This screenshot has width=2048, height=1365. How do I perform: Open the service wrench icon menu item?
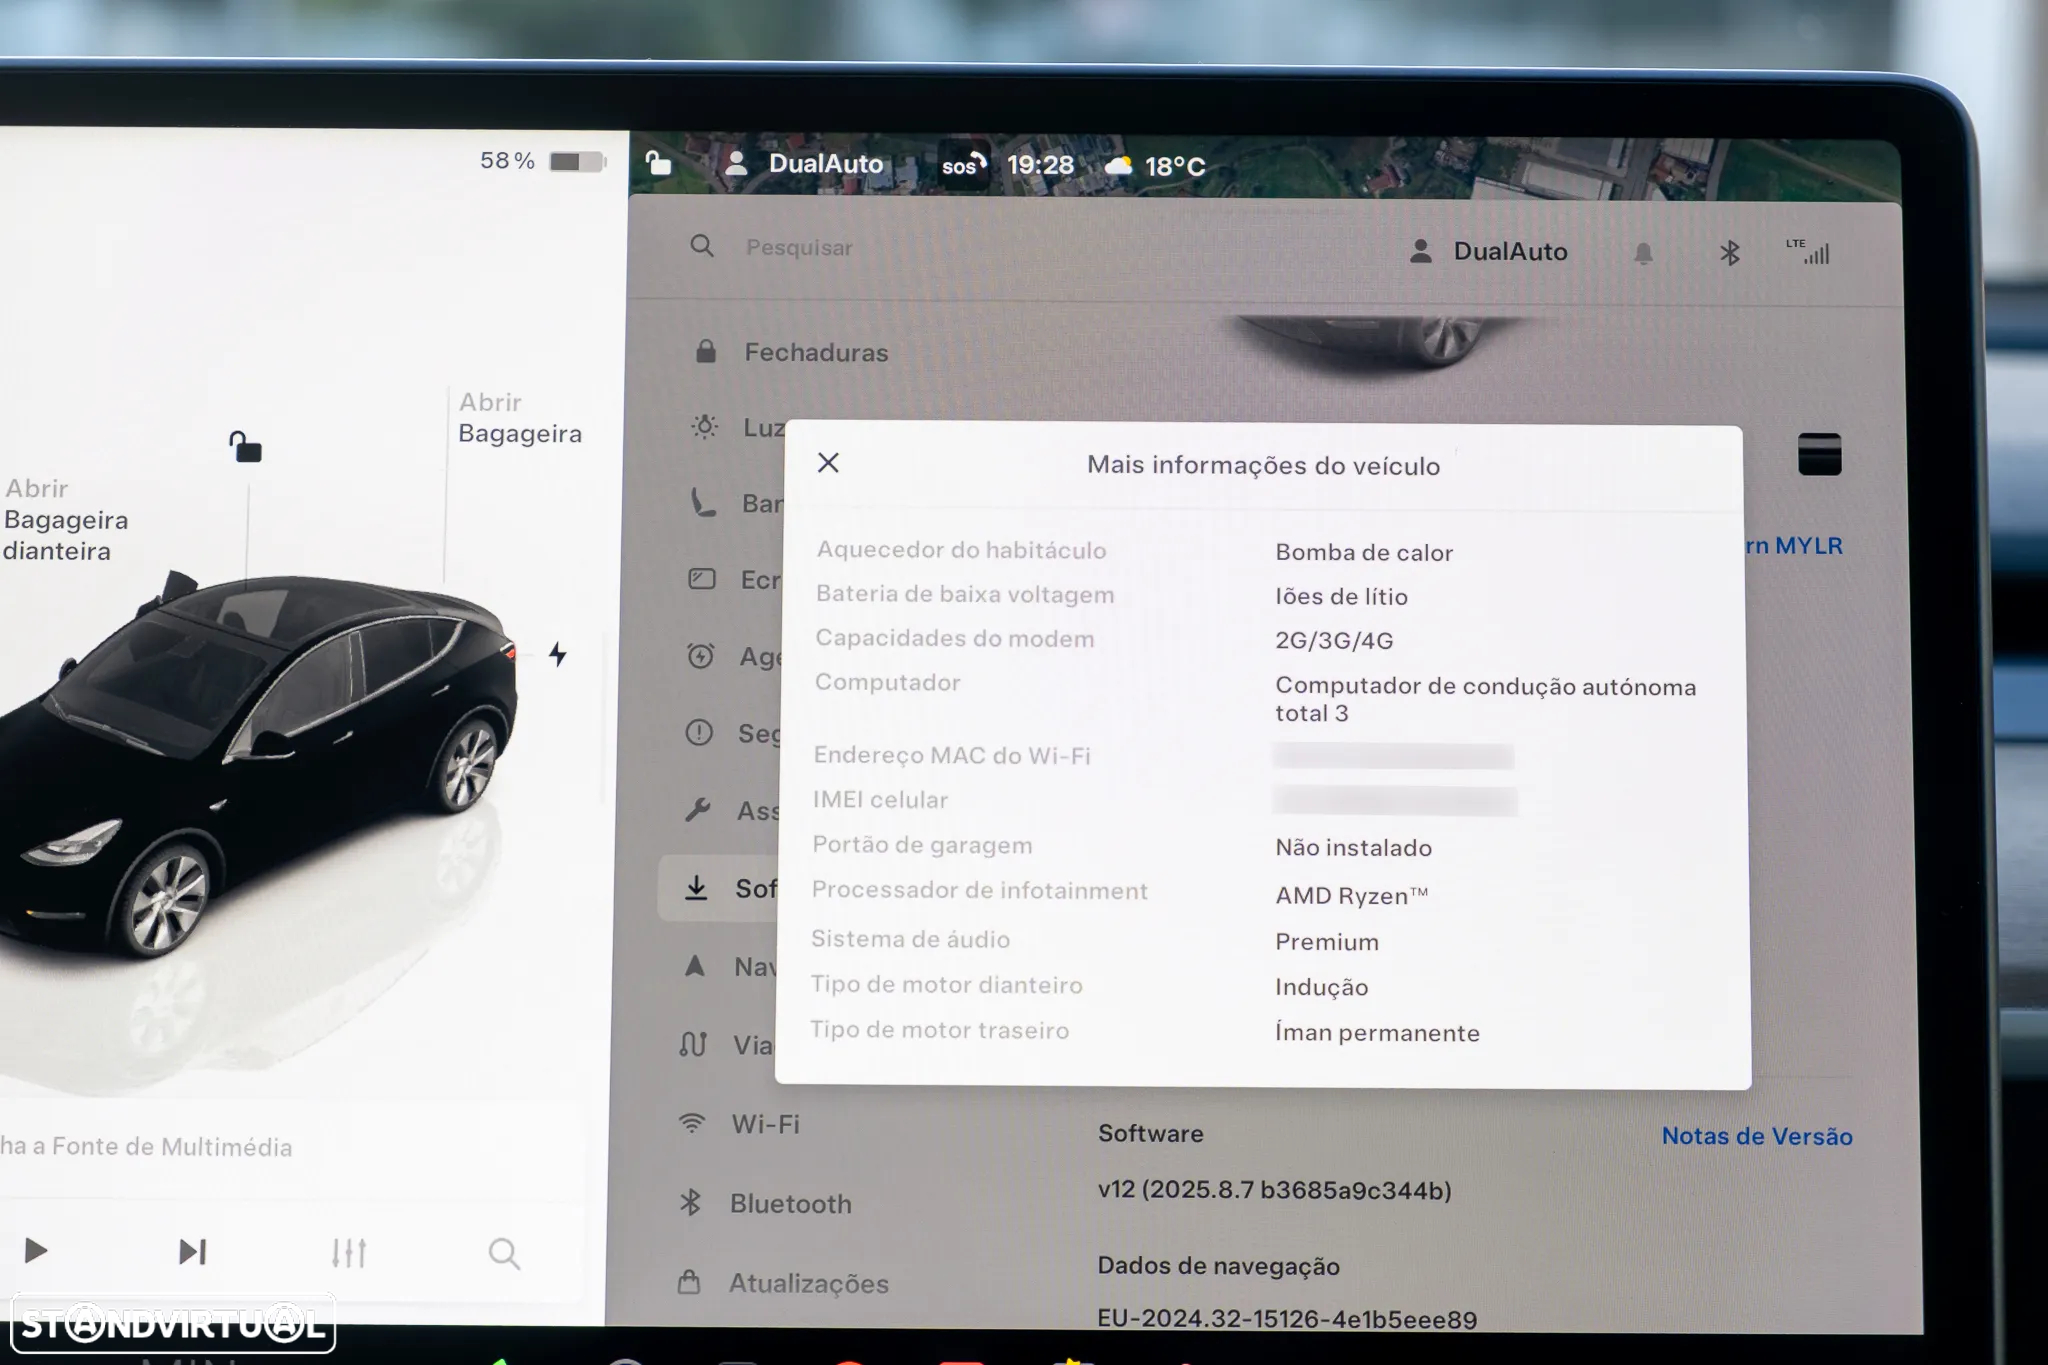click(698, 809)
